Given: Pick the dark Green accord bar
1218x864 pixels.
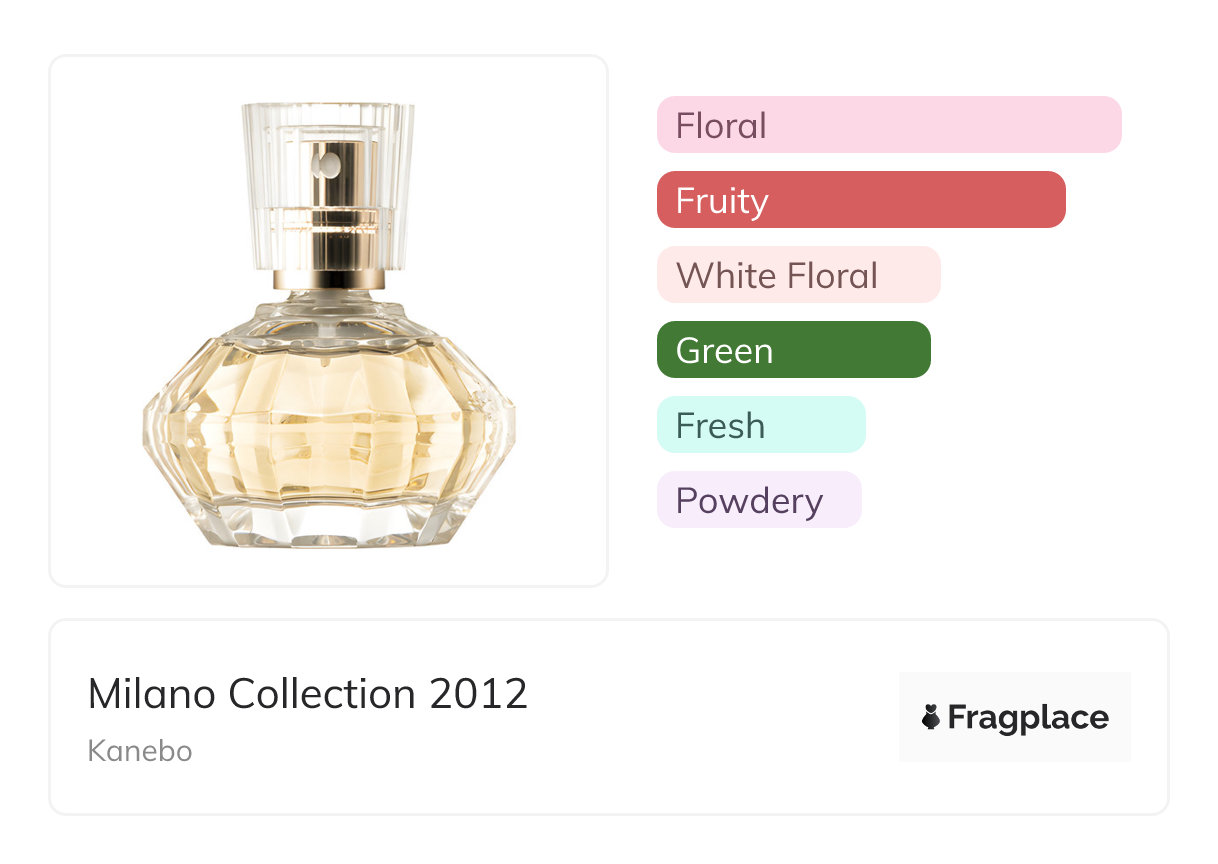Looking at the screenshot, I should 793,350.
